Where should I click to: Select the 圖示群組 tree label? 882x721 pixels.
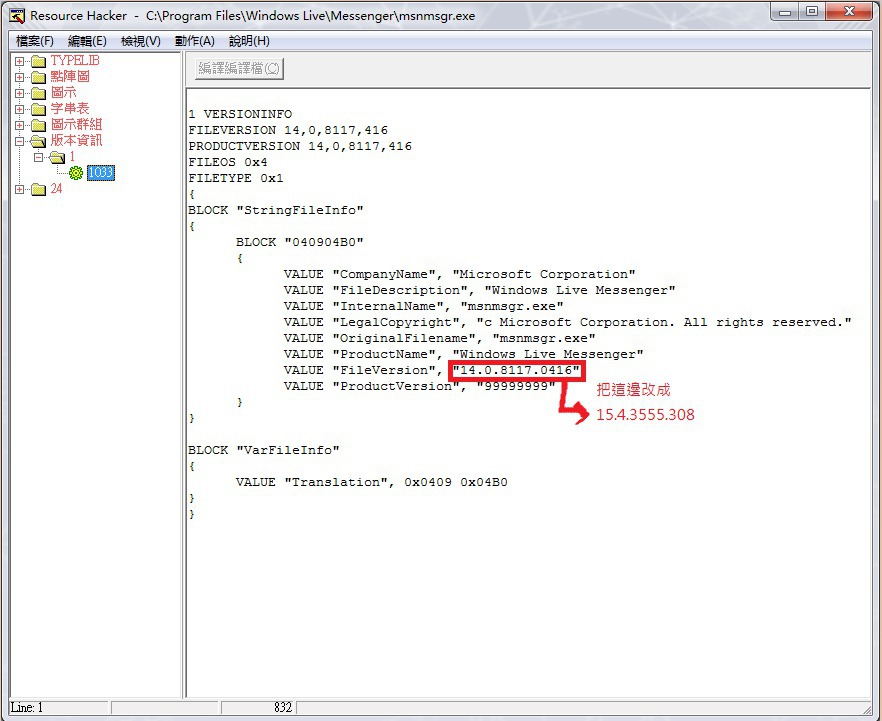point(76,124)
